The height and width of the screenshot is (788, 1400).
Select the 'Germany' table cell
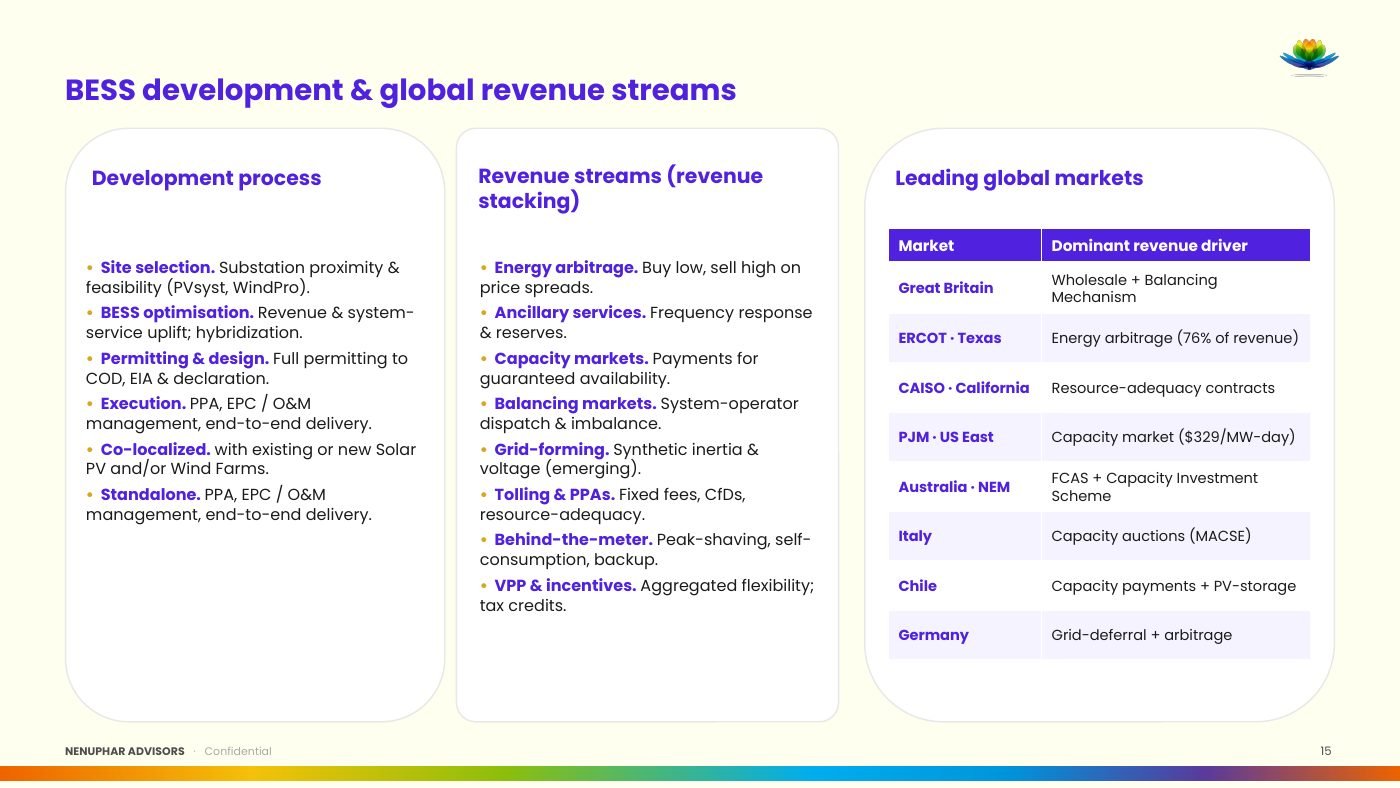(964, 635)
